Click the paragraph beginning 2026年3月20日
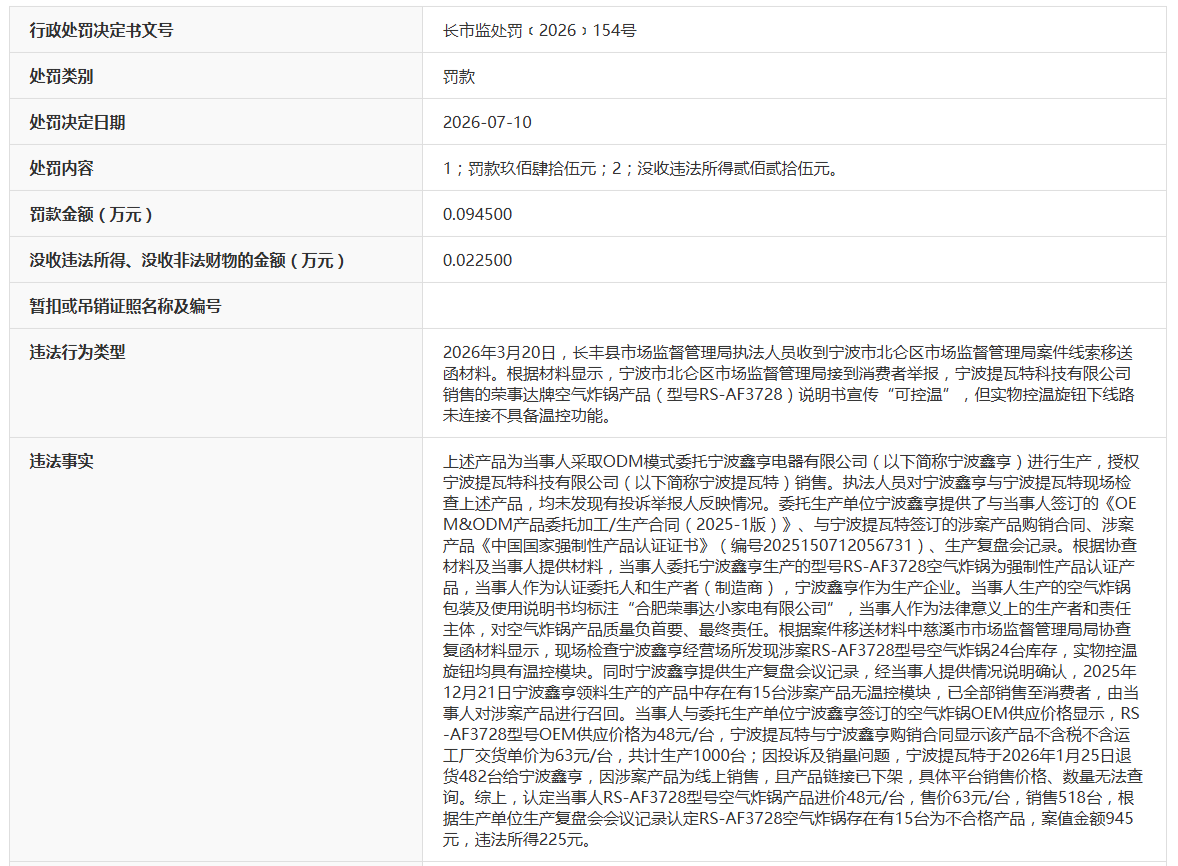Image resolution: width=1178 pixels, height=866 pixels. (x=788, y=384)
